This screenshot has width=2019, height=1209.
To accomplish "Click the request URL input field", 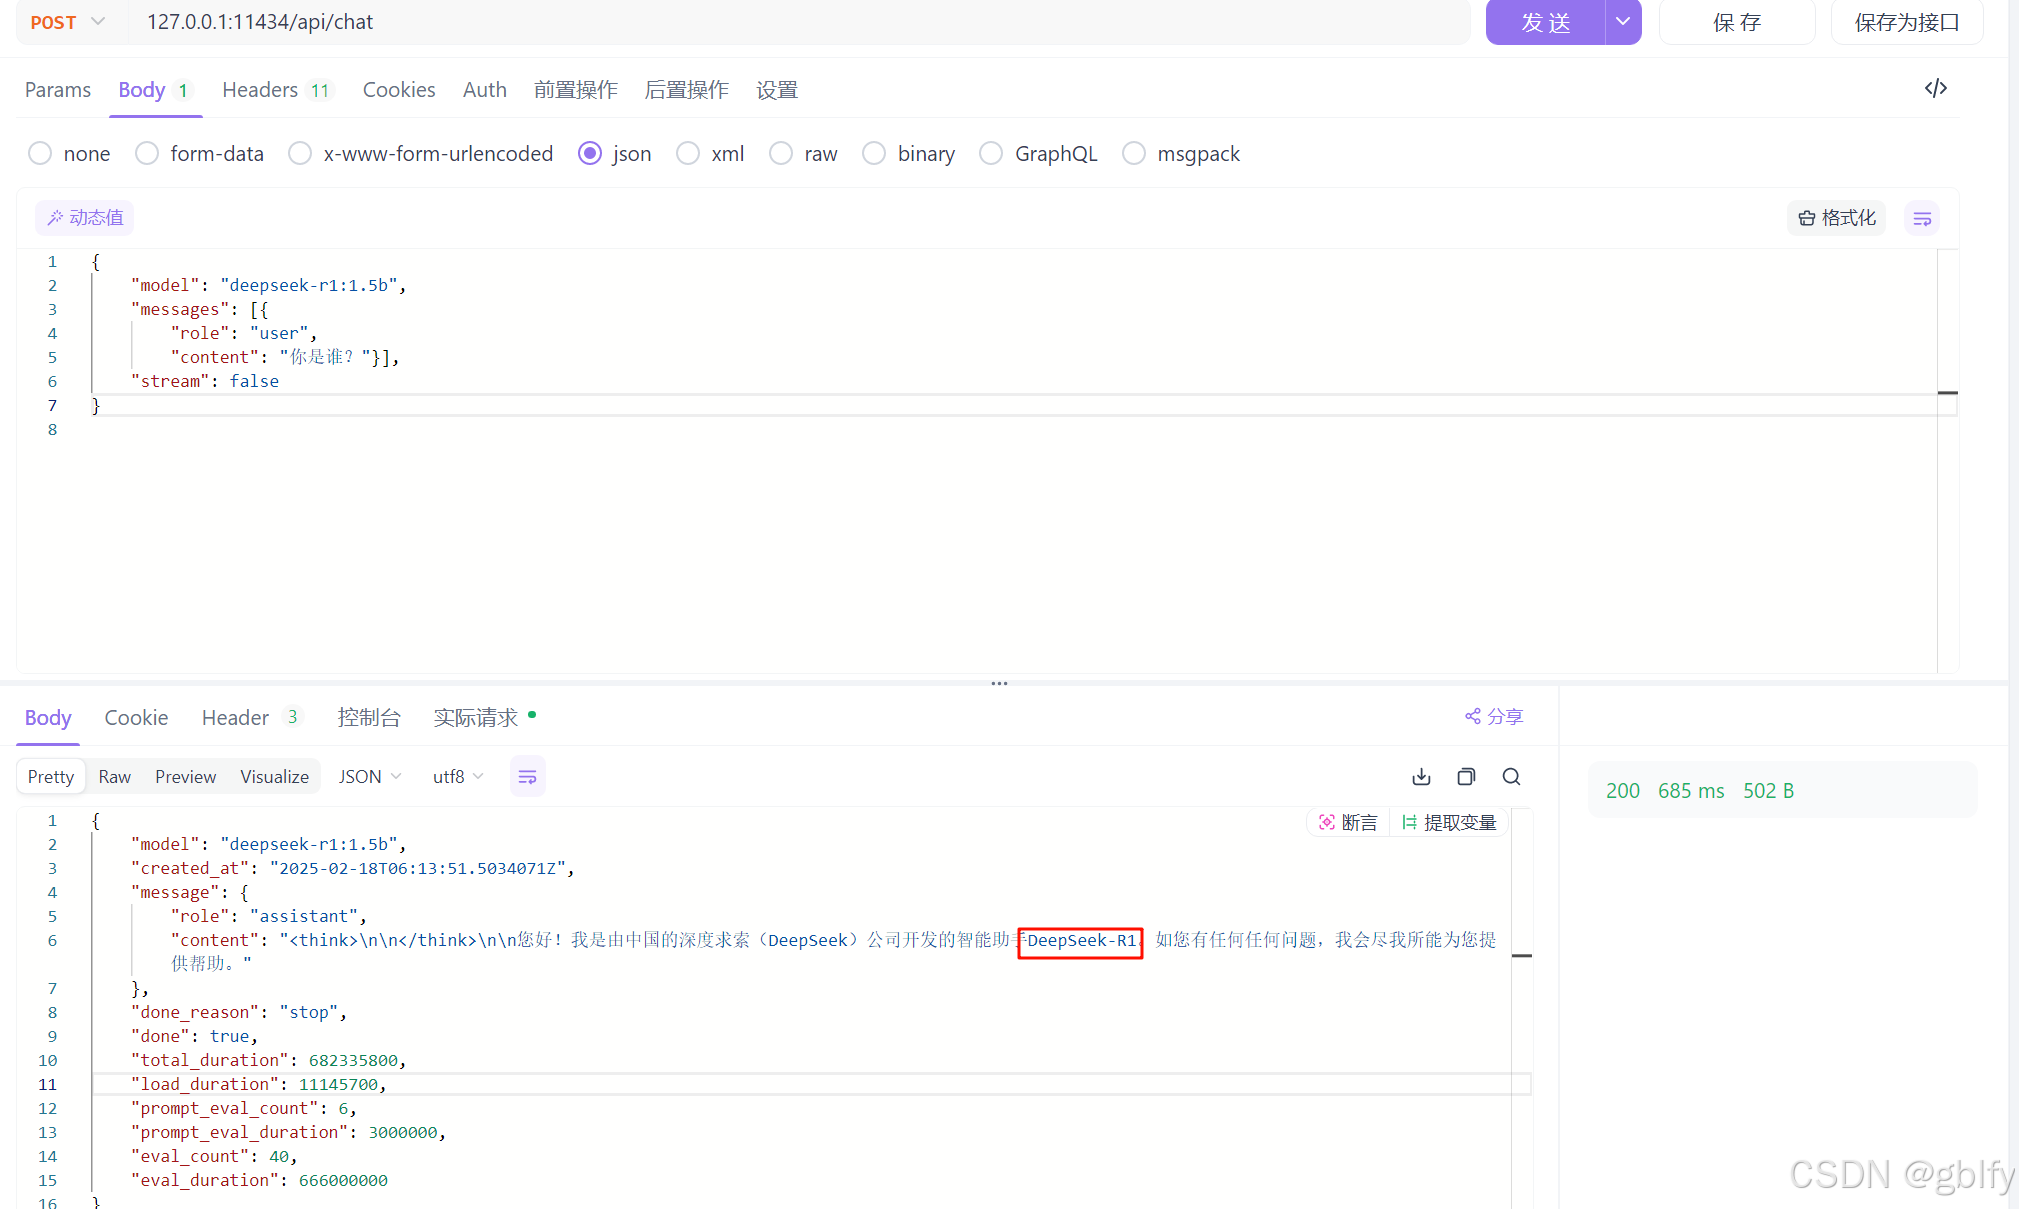I will click(800, 22).
